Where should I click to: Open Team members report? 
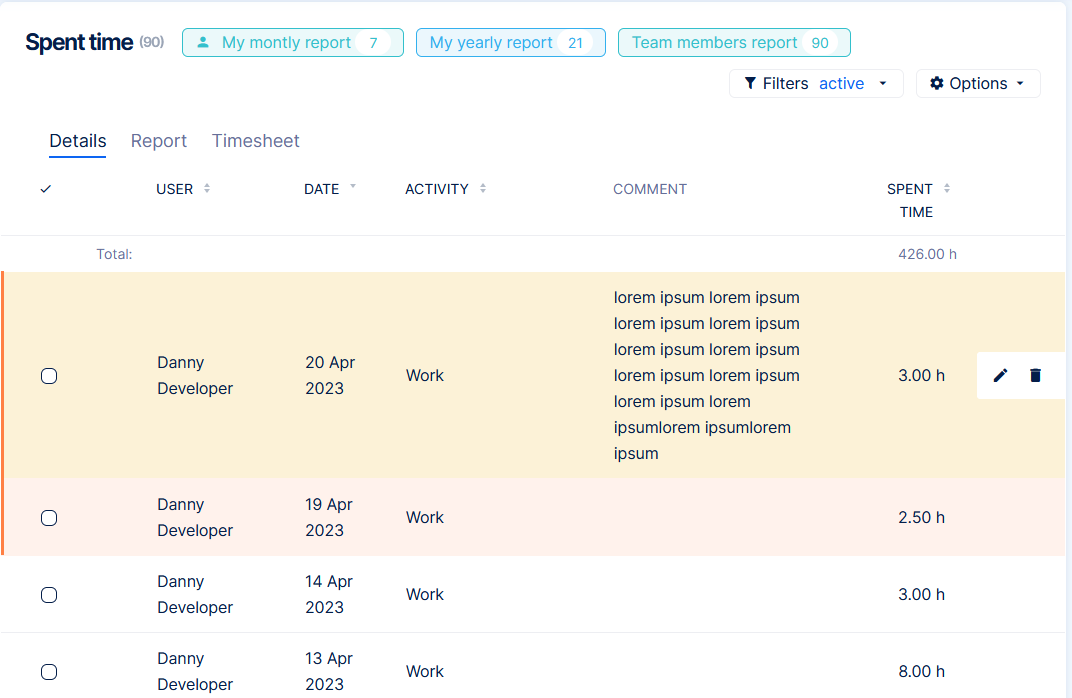click(734, 43)
